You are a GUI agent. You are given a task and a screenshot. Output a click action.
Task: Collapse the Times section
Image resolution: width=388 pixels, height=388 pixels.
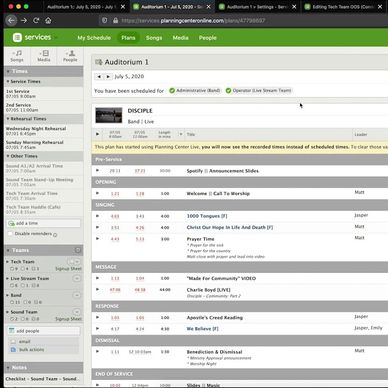coord(8,71)
